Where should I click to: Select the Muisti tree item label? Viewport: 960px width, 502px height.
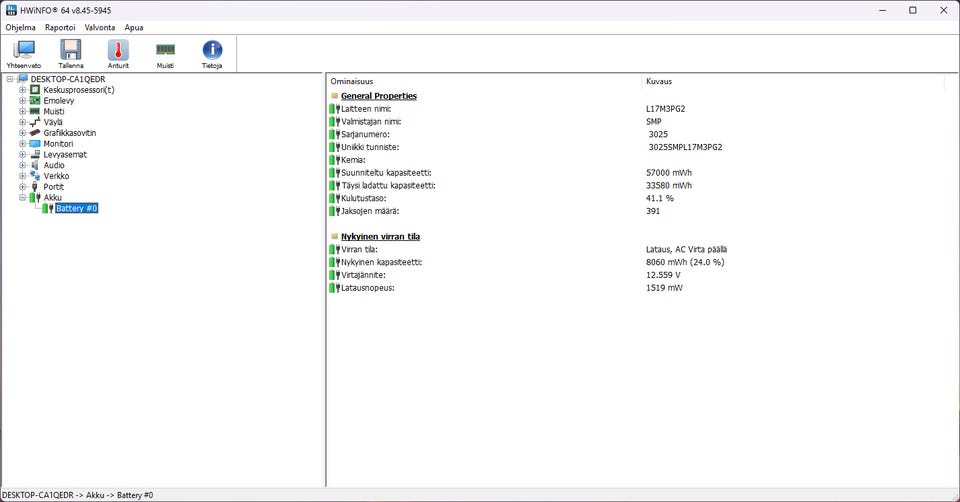[54, 111]
